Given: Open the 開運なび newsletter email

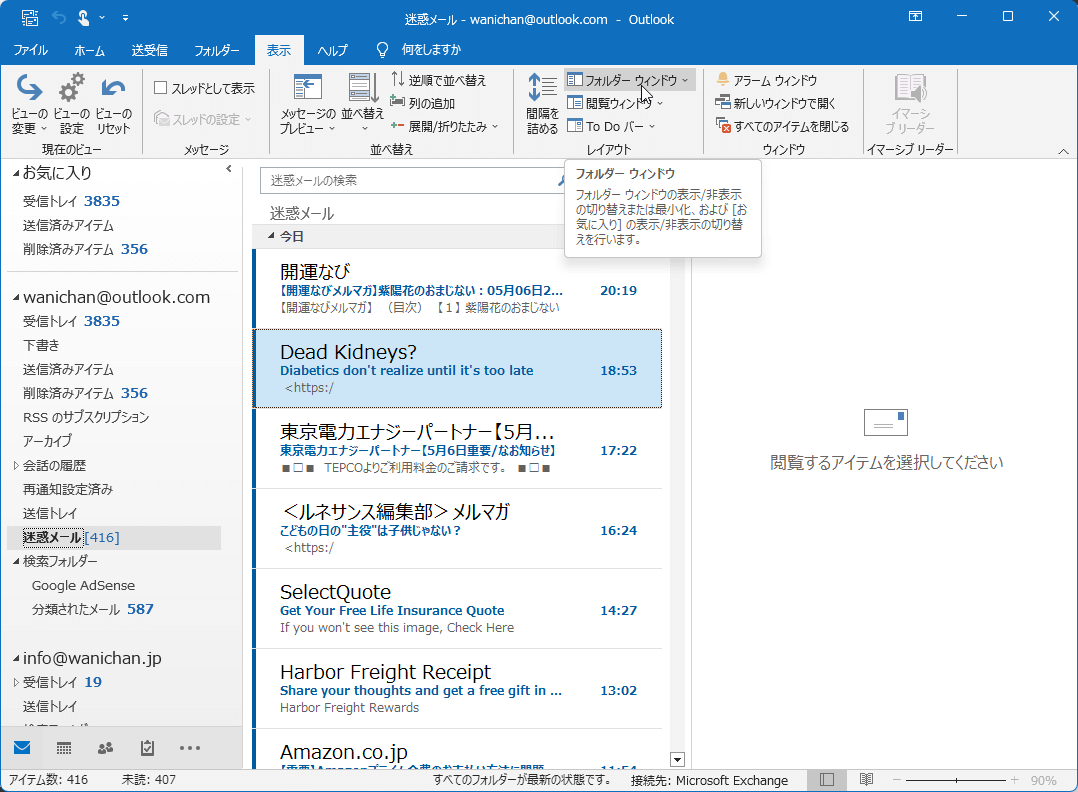Looking at the screenshot, I should 458,289.
